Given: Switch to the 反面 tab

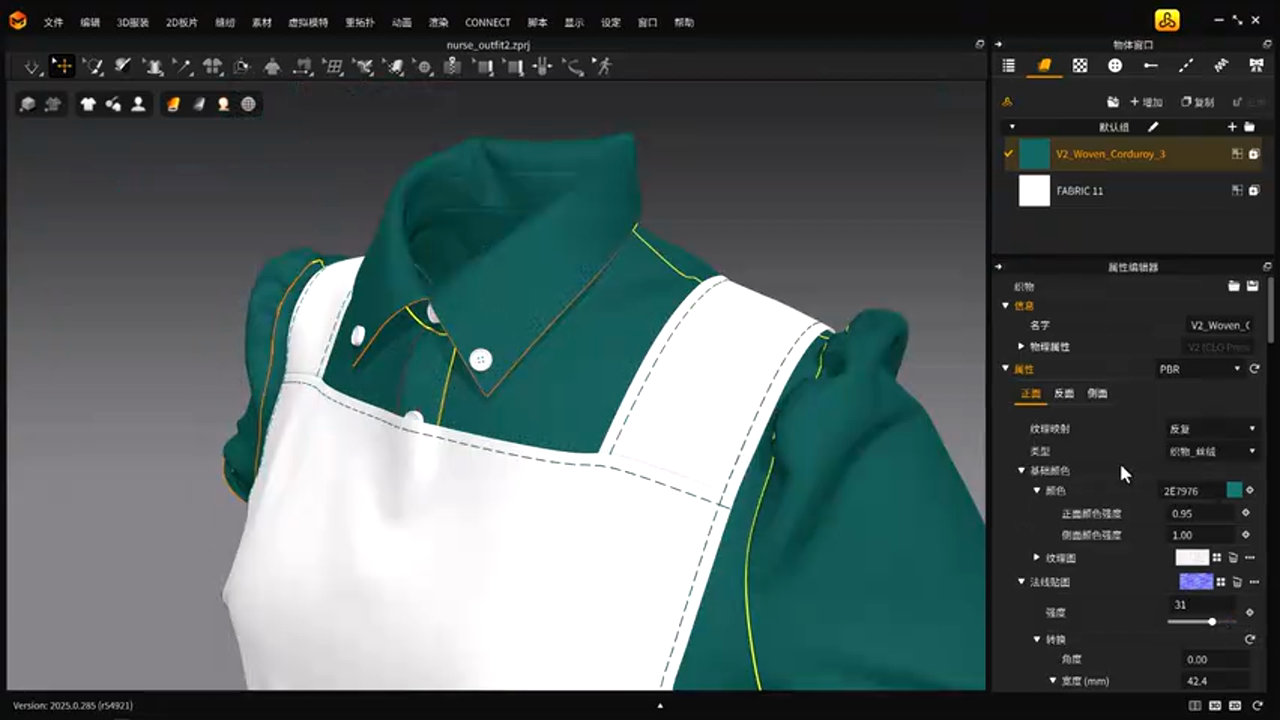Looking at the screenshot, I should 1063,393.
